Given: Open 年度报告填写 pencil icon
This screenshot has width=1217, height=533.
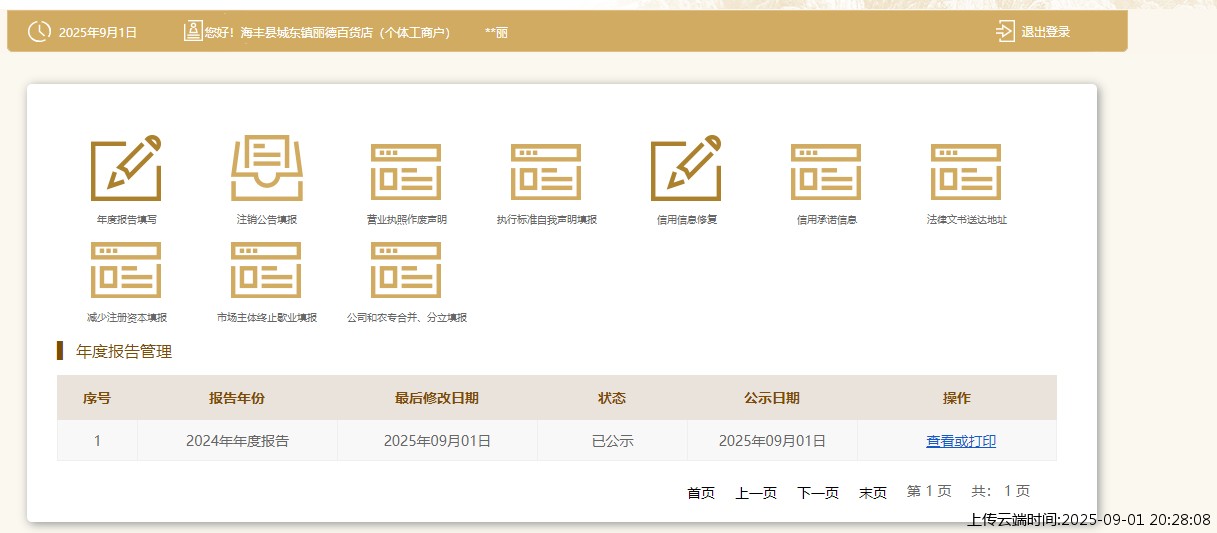Looking at the screenshot, I should click(x=126, y=168).
